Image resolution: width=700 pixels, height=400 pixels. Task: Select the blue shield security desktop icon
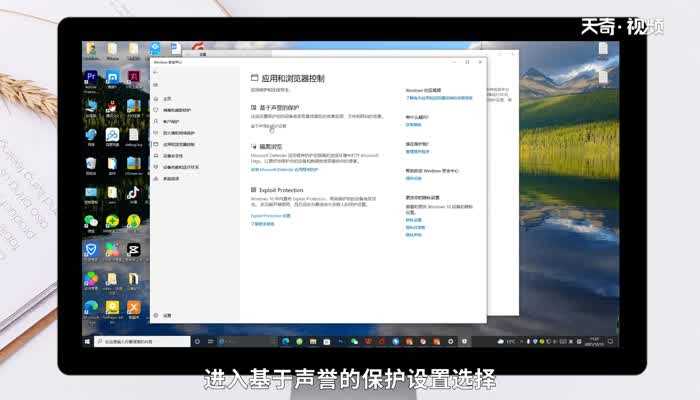pyautogui.click(x=91, y=251)
